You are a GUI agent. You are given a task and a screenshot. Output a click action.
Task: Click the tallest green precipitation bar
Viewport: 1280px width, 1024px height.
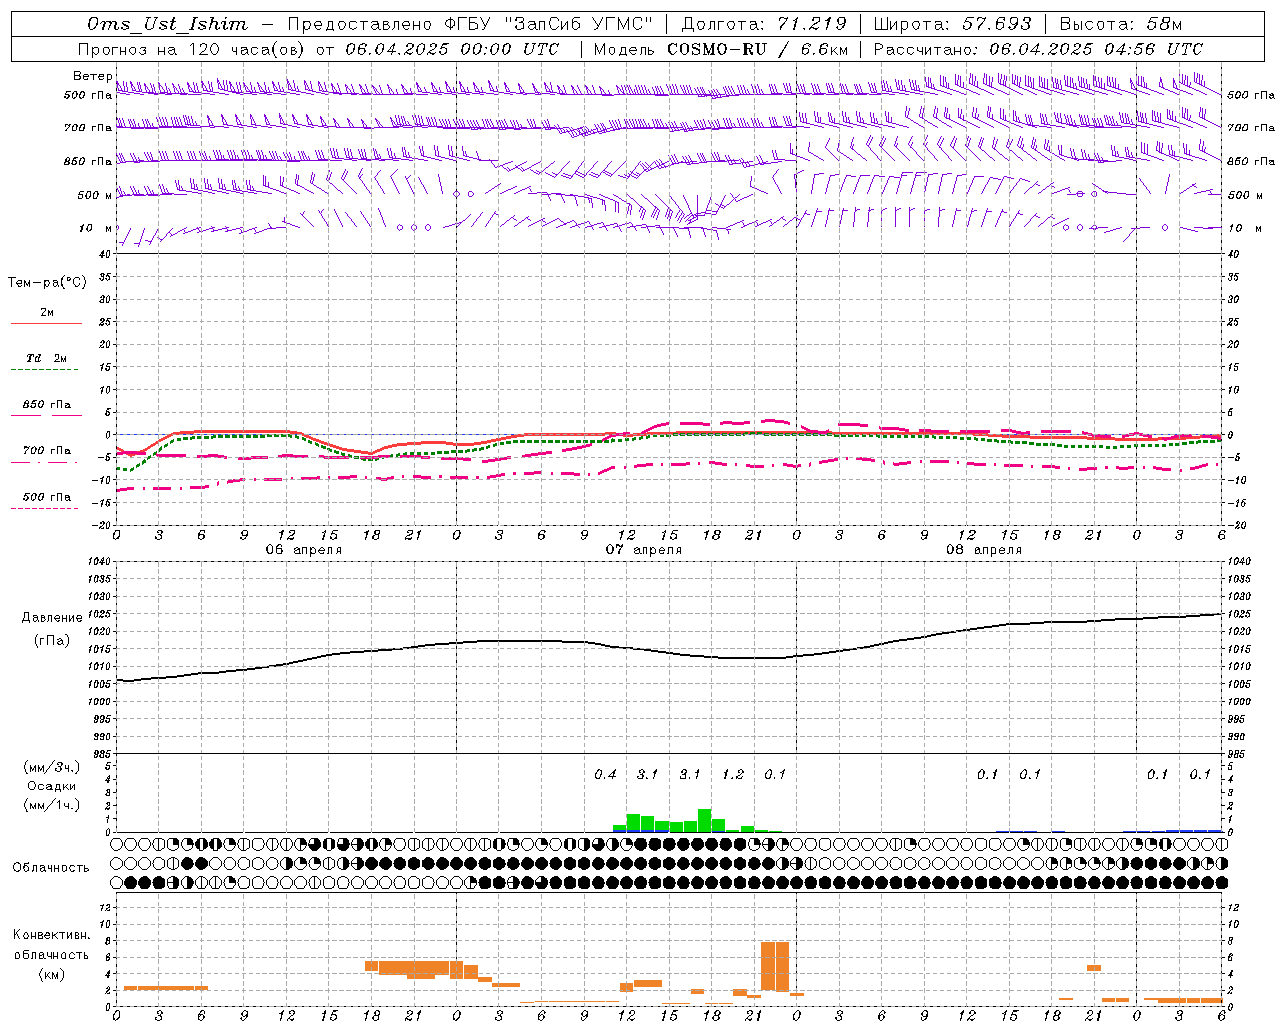point(704,820)
